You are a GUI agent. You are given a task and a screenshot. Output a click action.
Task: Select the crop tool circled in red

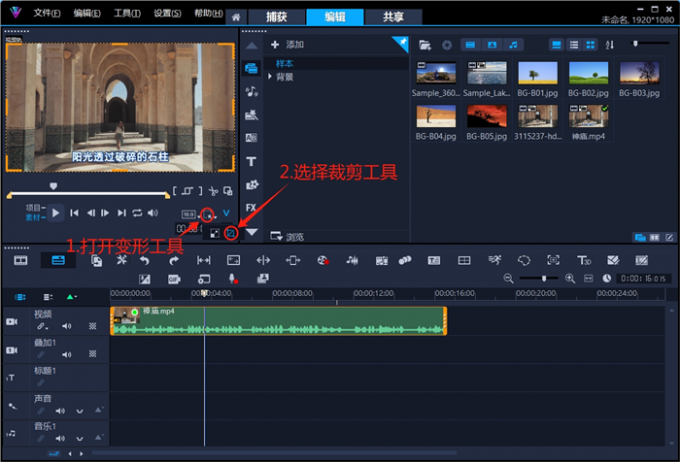231,232
